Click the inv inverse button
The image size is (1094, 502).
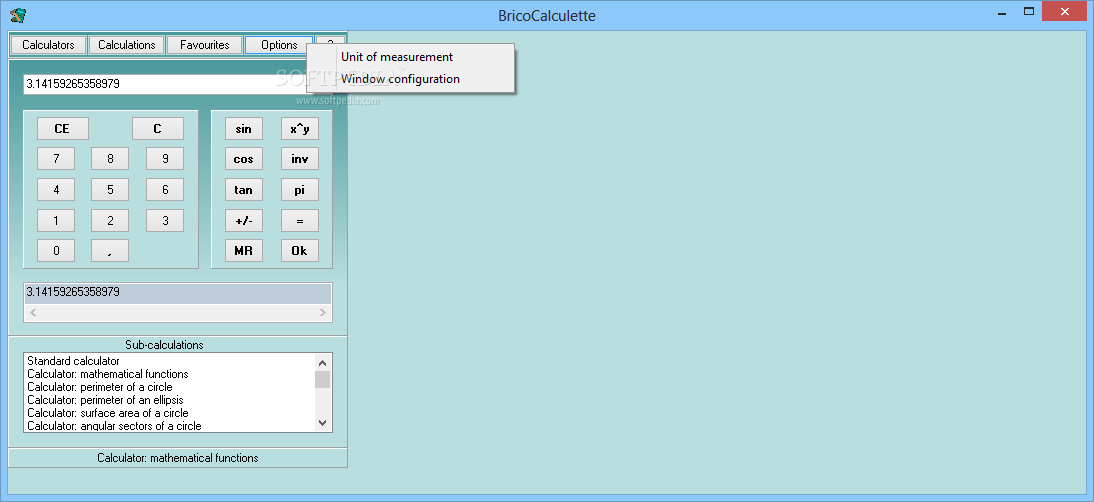300,159
